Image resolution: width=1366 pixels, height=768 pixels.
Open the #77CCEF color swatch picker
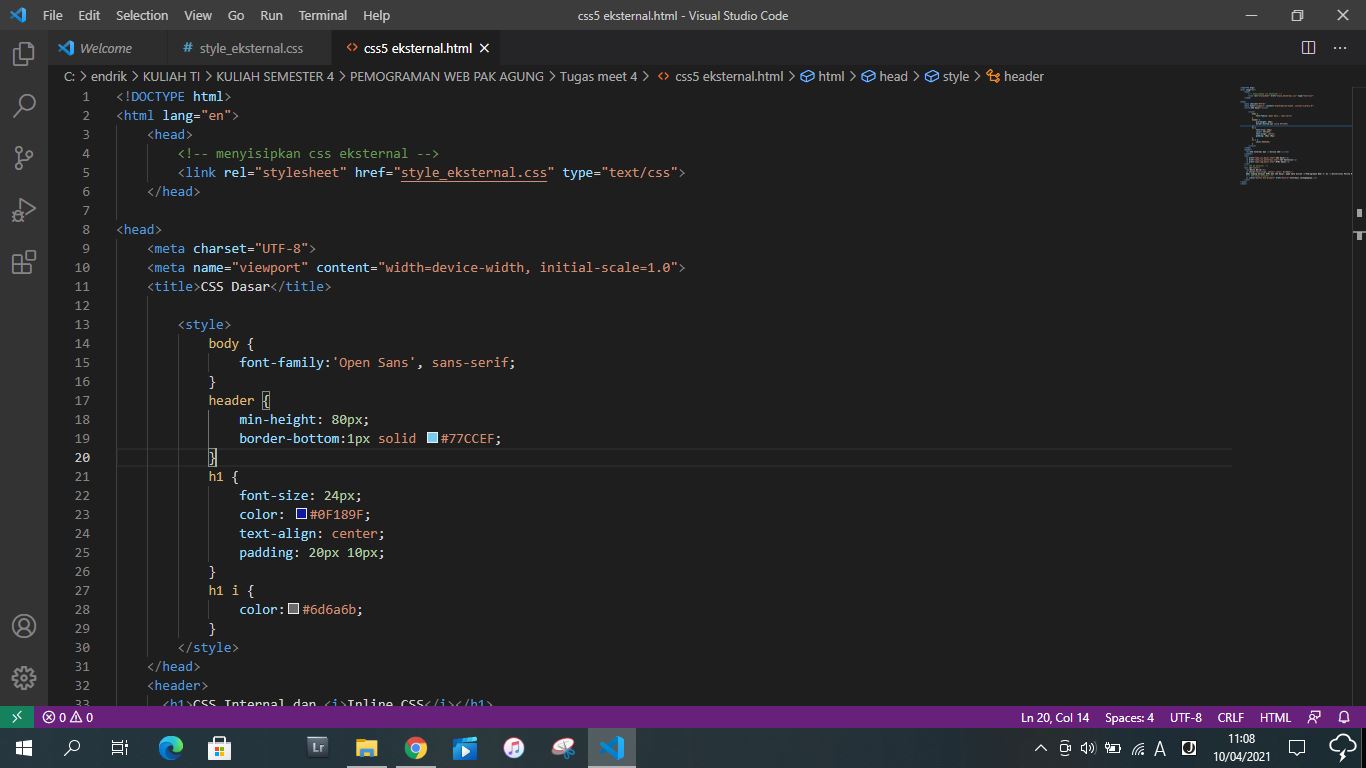coord(432,438)
